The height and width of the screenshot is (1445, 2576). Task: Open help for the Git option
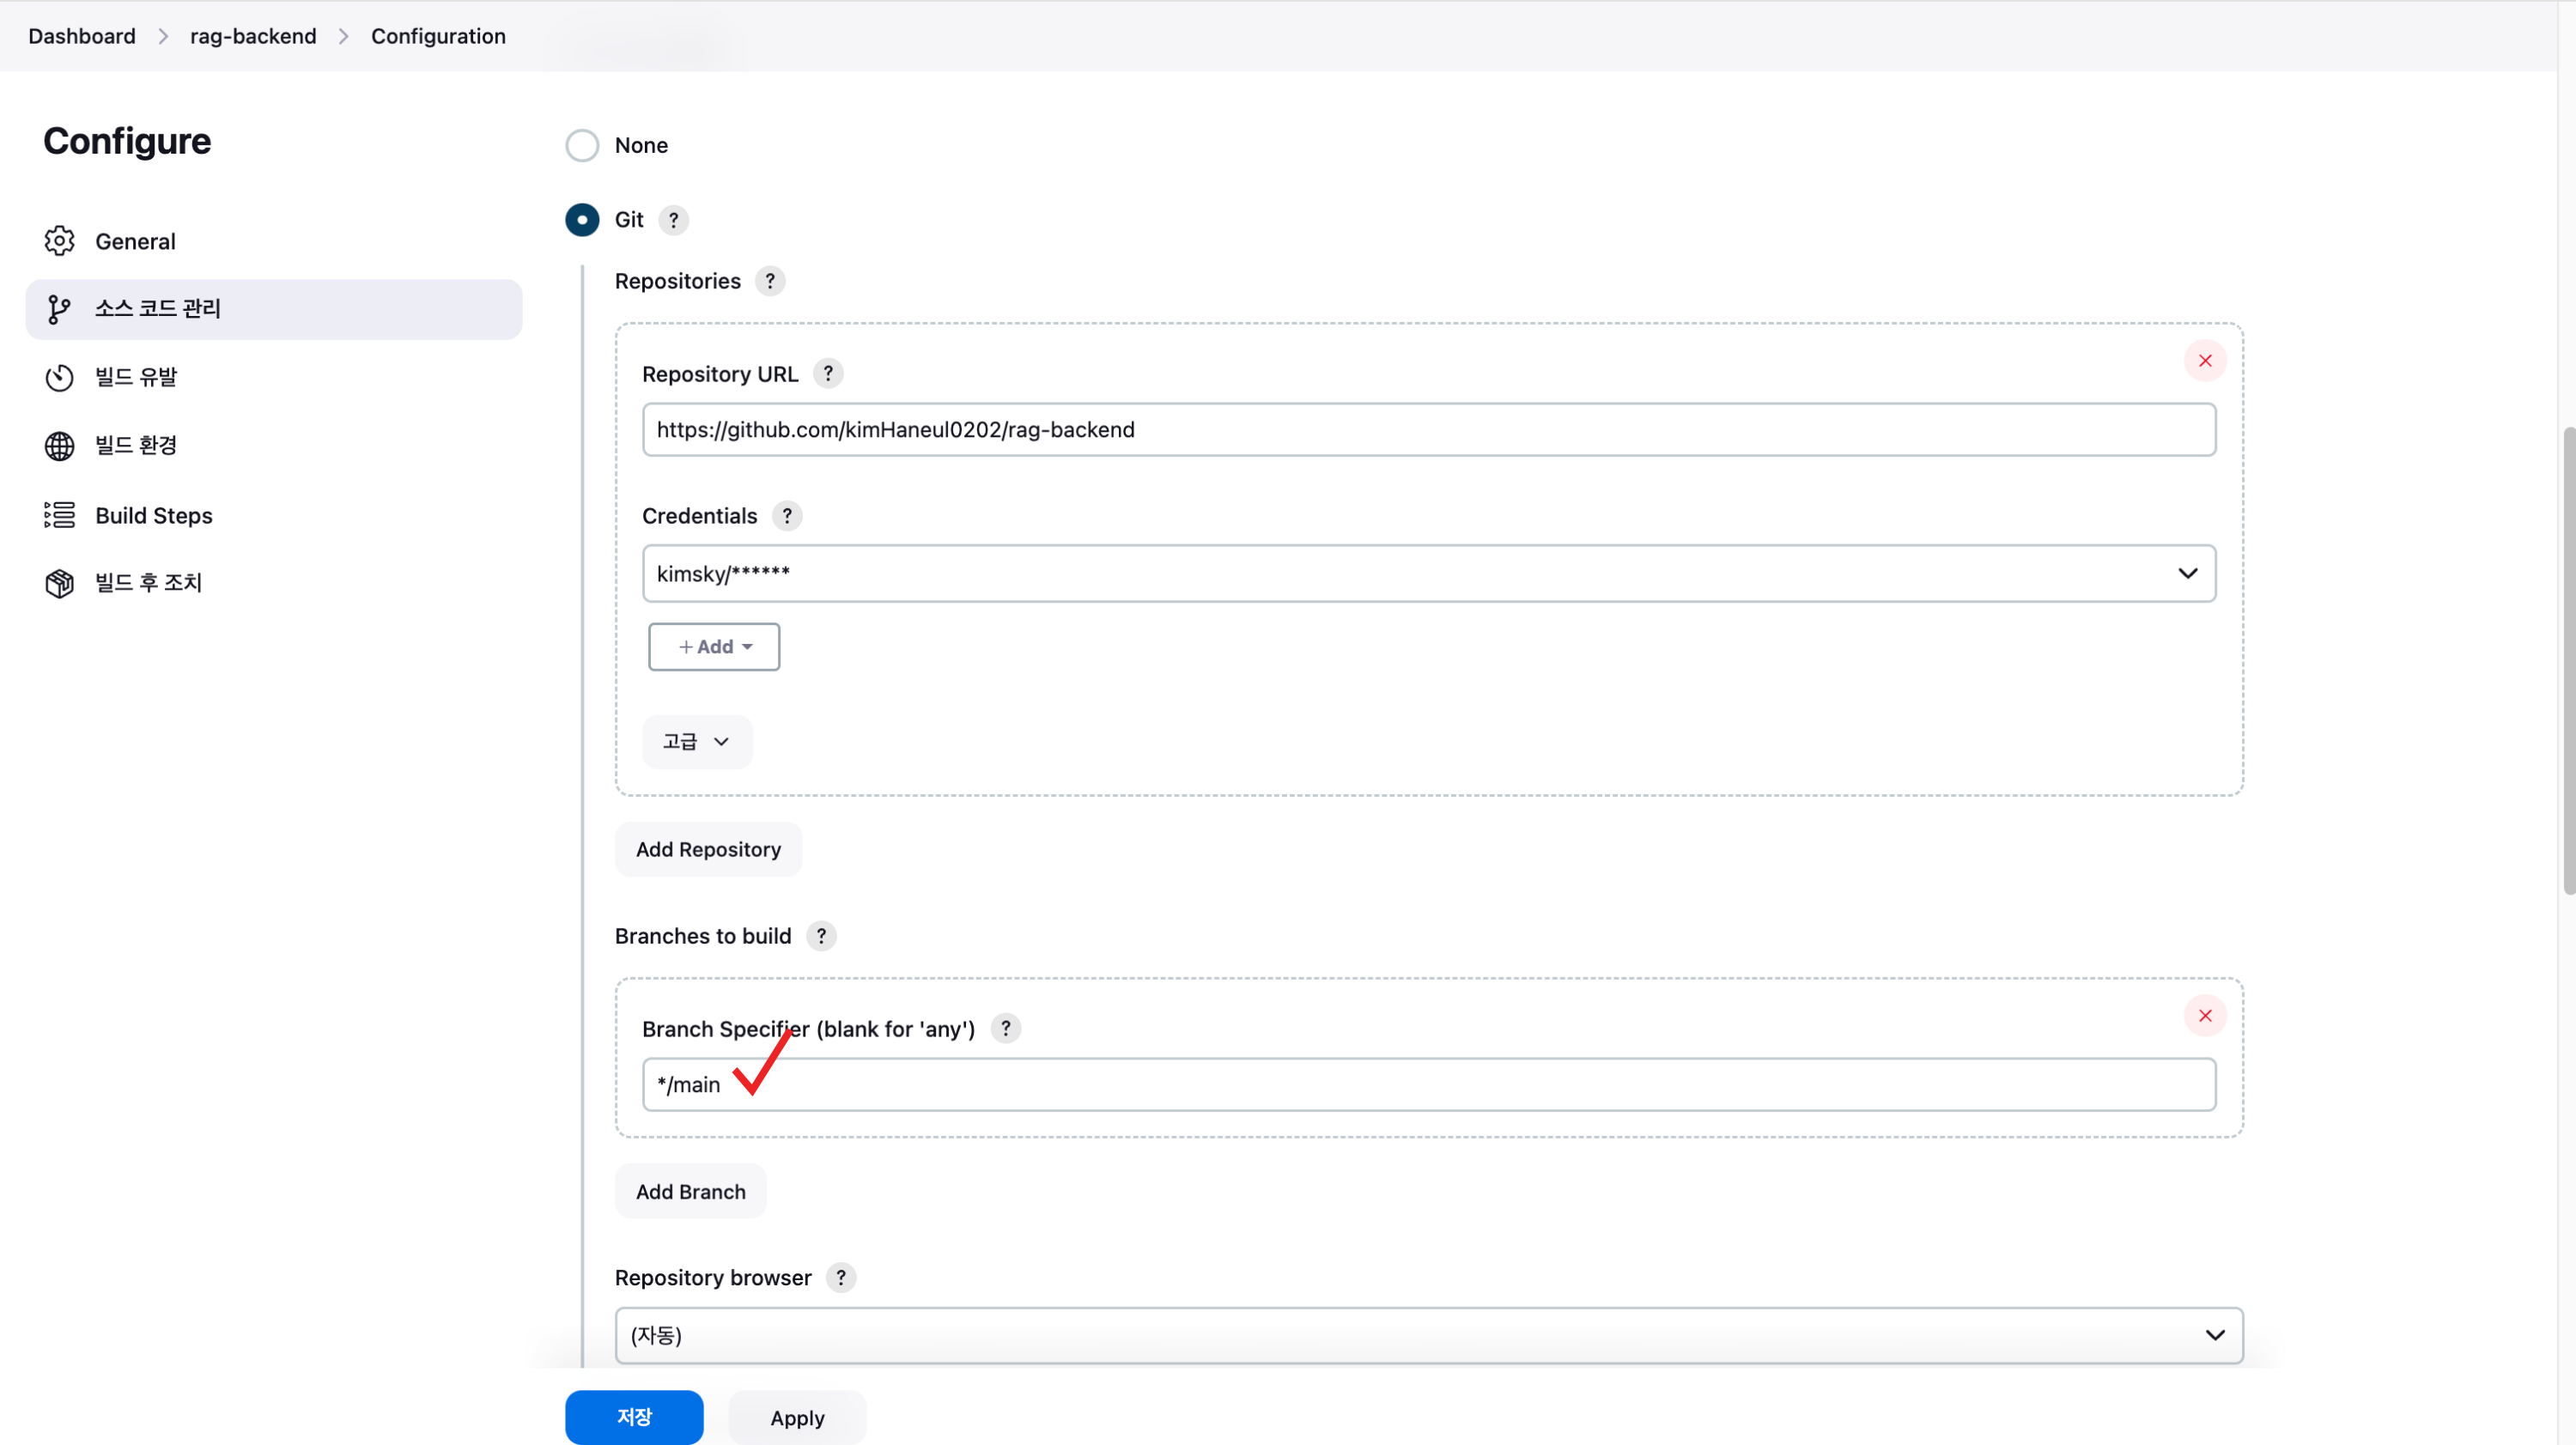tap(674, 220)
